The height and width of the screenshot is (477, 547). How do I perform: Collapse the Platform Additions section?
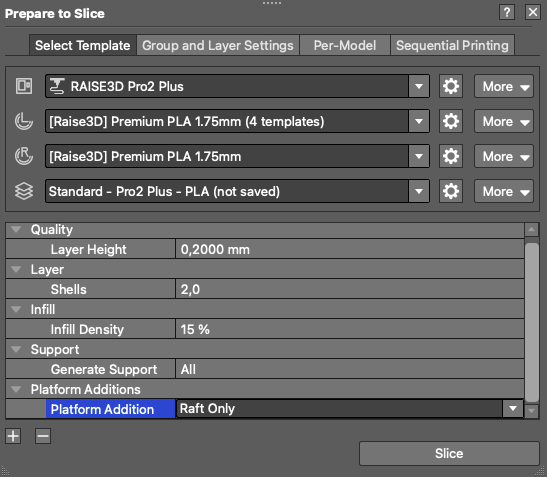tap(16, 389)
